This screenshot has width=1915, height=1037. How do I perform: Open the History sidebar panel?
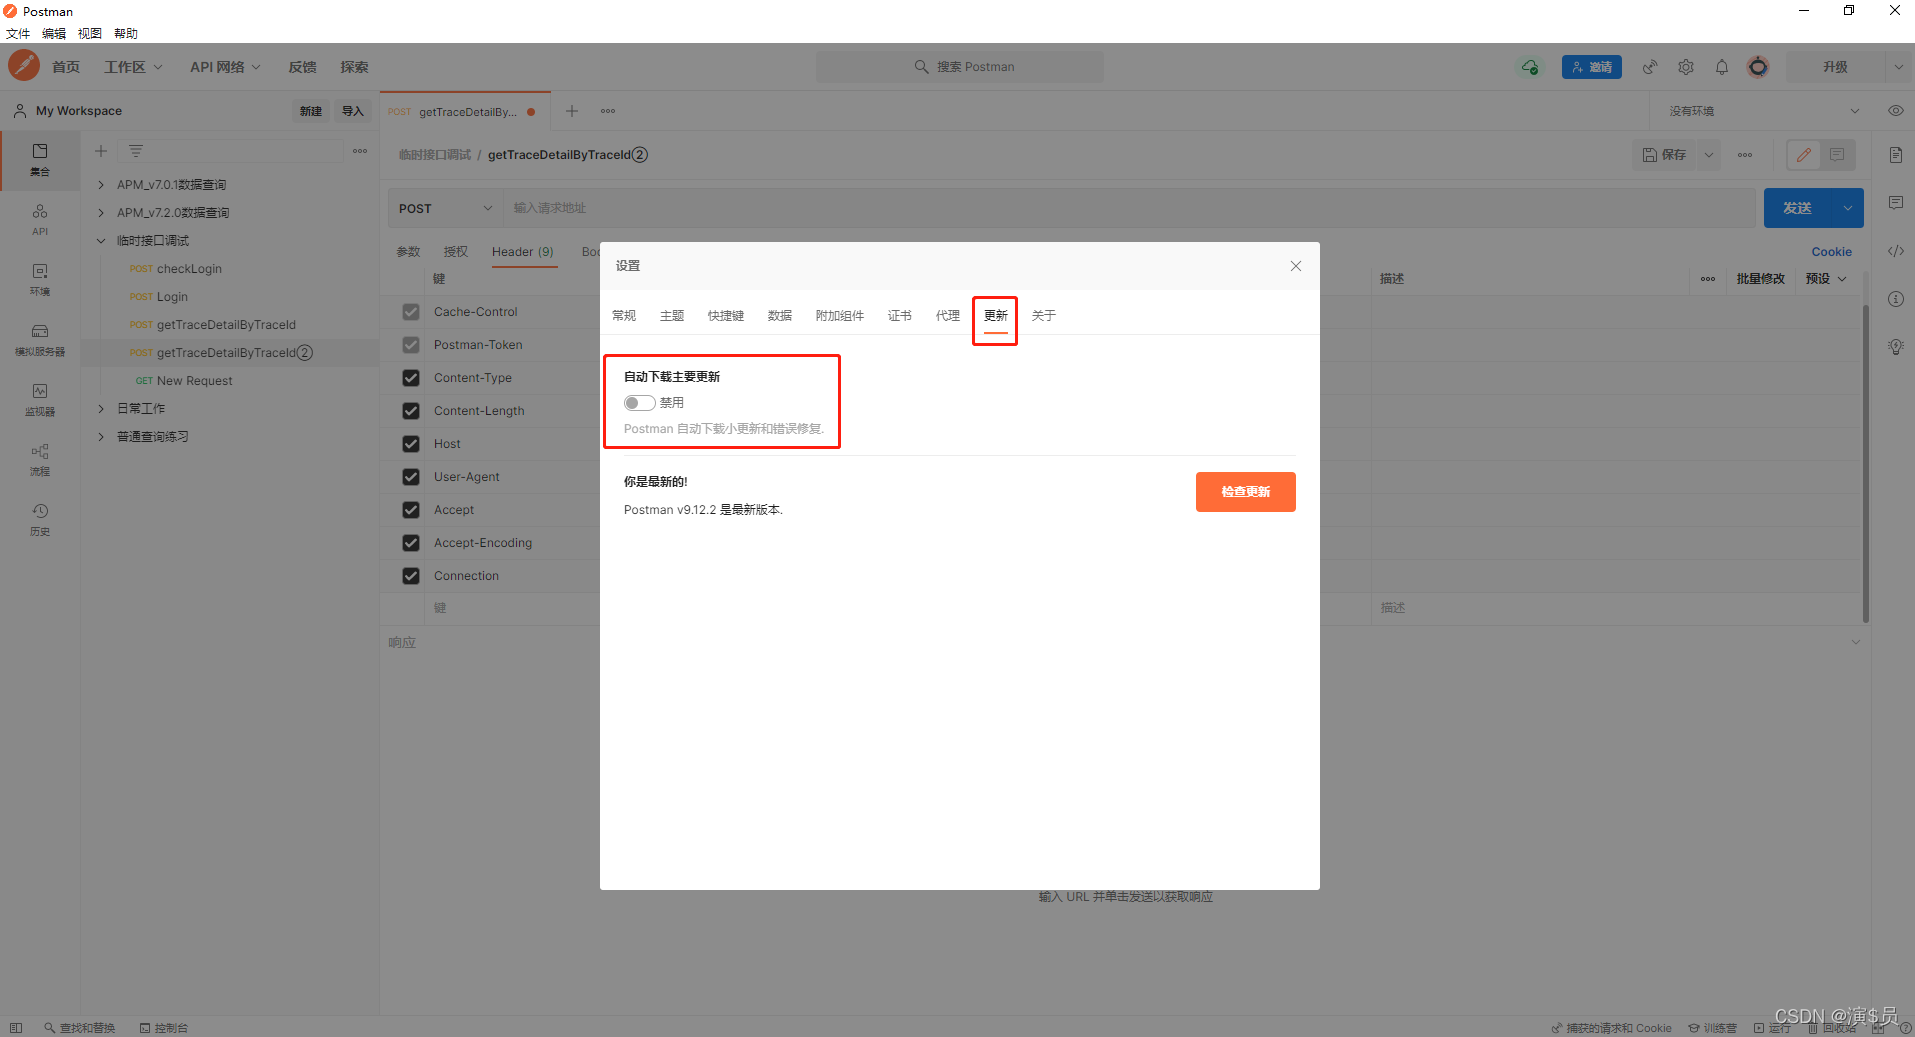point(40,520)
